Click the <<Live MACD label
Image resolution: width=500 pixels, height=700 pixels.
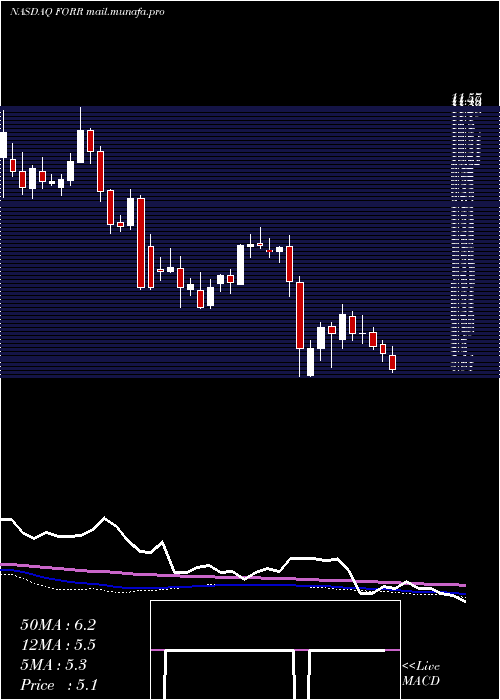tap(421, 674)
